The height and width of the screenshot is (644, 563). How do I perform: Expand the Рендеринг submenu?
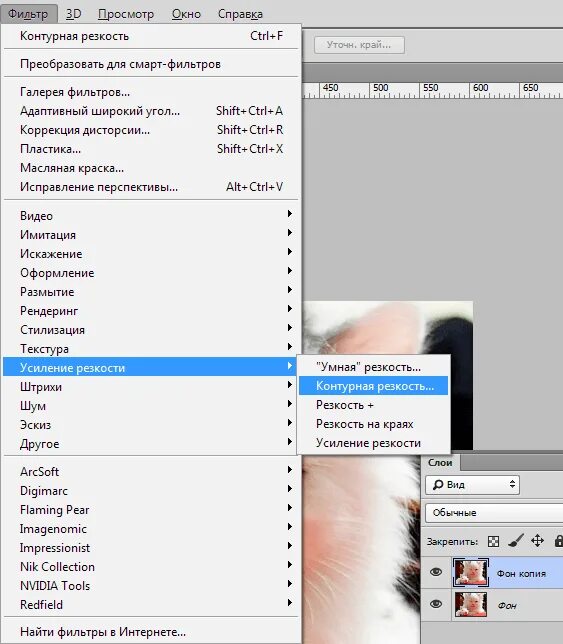click(150, 311)
